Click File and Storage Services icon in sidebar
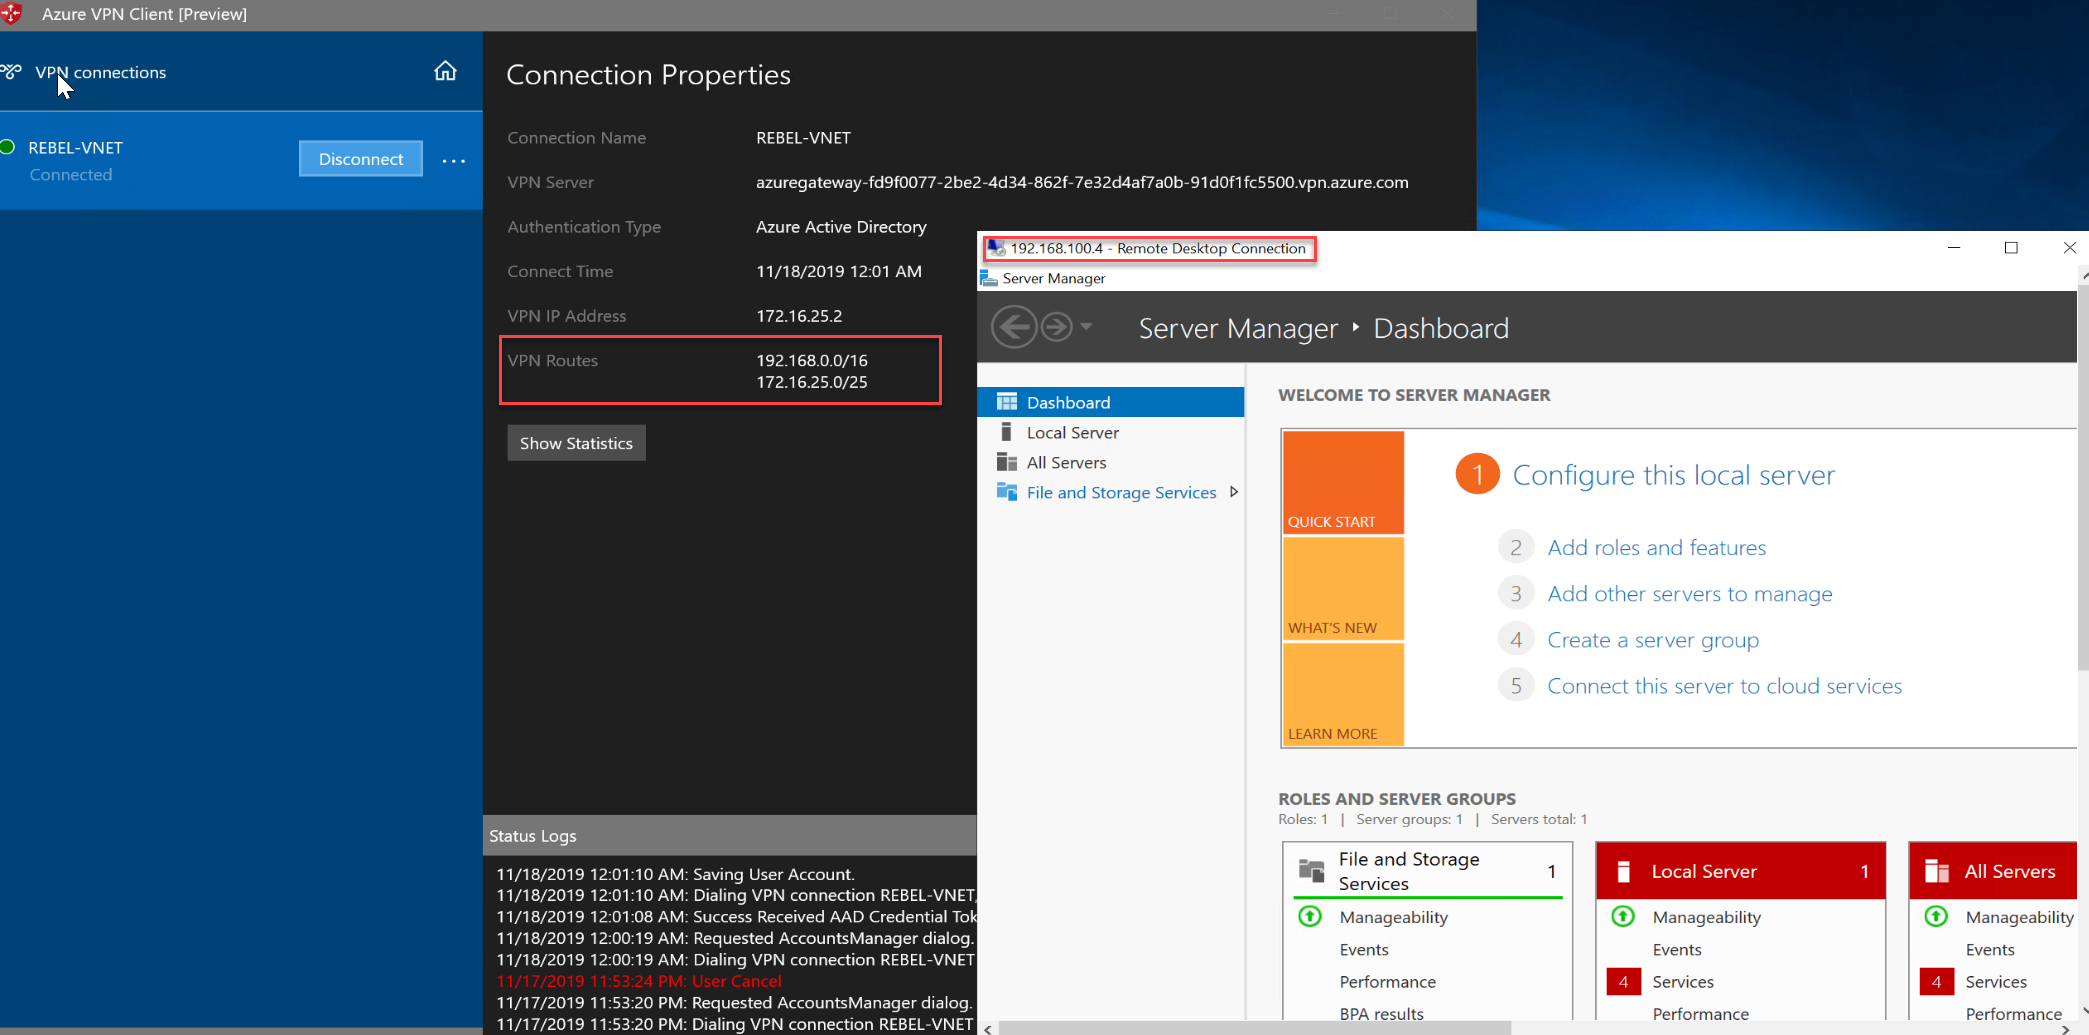Image resolution: width=2089 pixels, height=1035 pixels. pos(1007,492)
